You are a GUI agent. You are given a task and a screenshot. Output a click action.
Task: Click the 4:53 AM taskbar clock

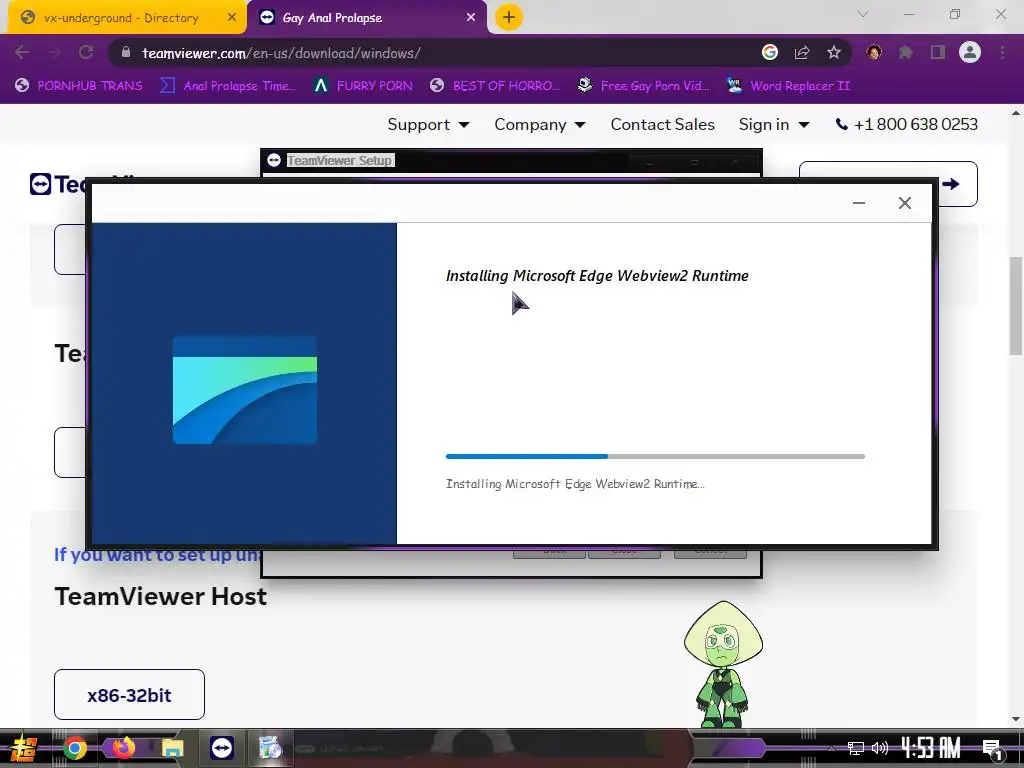(931, 748)
